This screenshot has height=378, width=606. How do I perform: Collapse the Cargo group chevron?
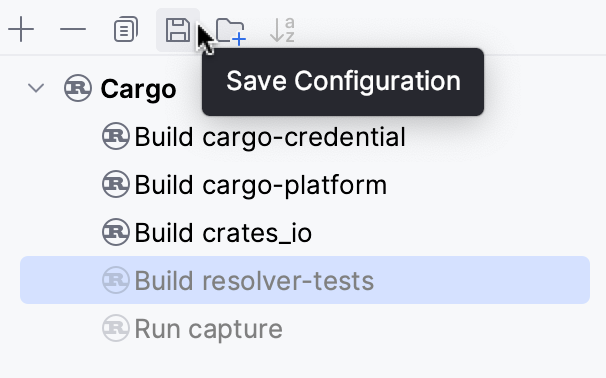pyautogui.click(x=36, y=88)
